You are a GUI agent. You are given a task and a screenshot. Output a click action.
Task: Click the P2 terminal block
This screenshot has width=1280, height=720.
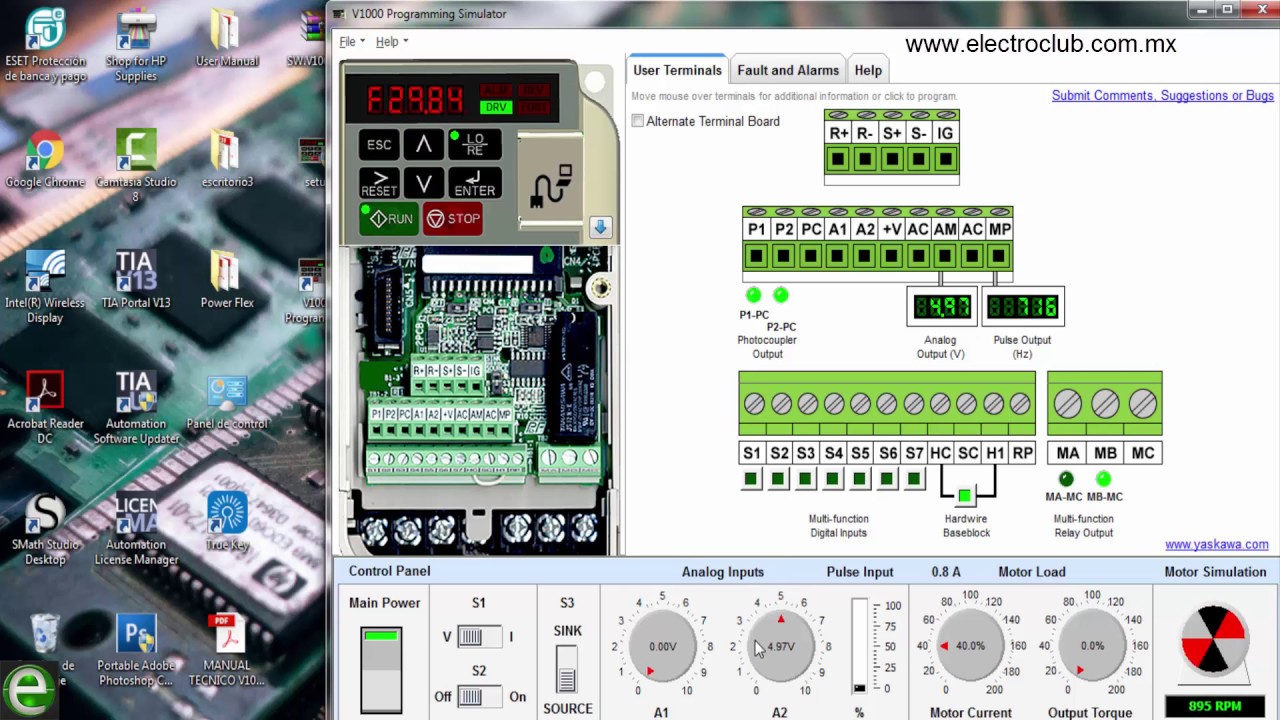click(x=783, y=256)
